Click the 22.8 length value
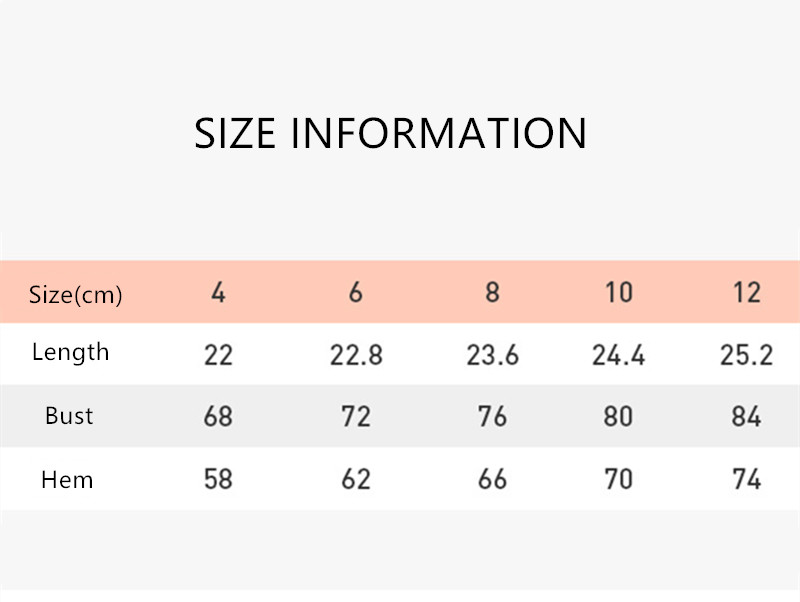The width and height of the screenshot is (800, 602). click(356, 355)
